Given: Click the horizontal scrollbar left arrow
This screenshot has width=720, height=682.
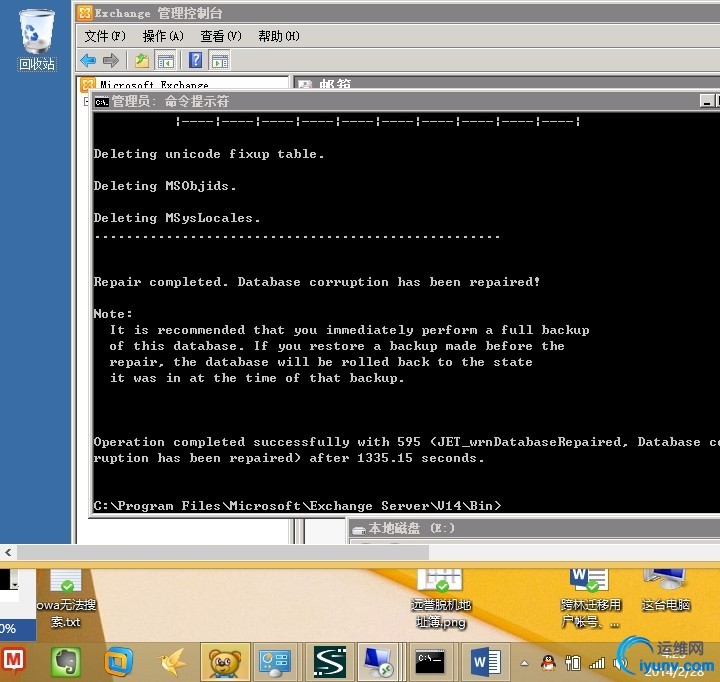Looking at the screenshot, I should 8,552.
